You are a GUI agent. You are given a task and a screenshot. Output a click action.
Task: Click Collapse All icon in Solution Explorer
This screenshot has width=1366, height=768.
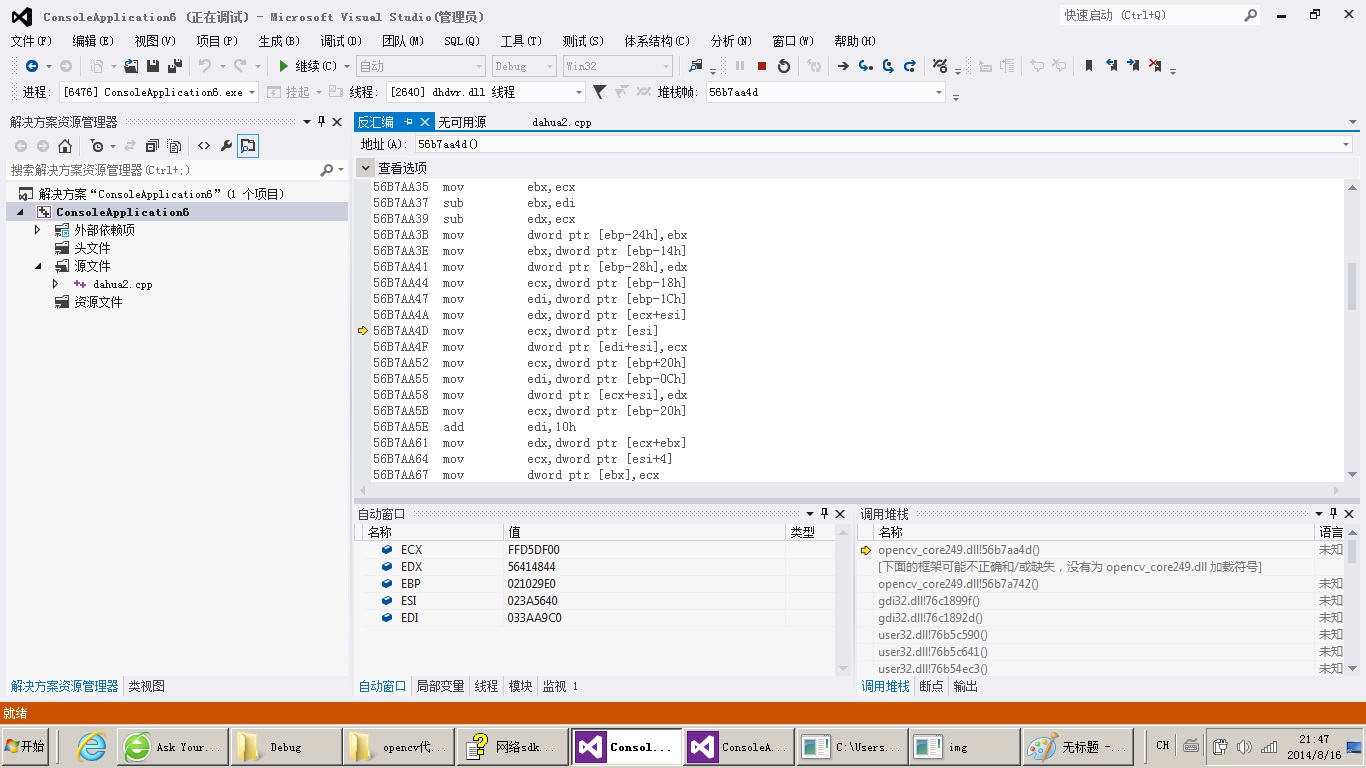[x=152, y=146]
